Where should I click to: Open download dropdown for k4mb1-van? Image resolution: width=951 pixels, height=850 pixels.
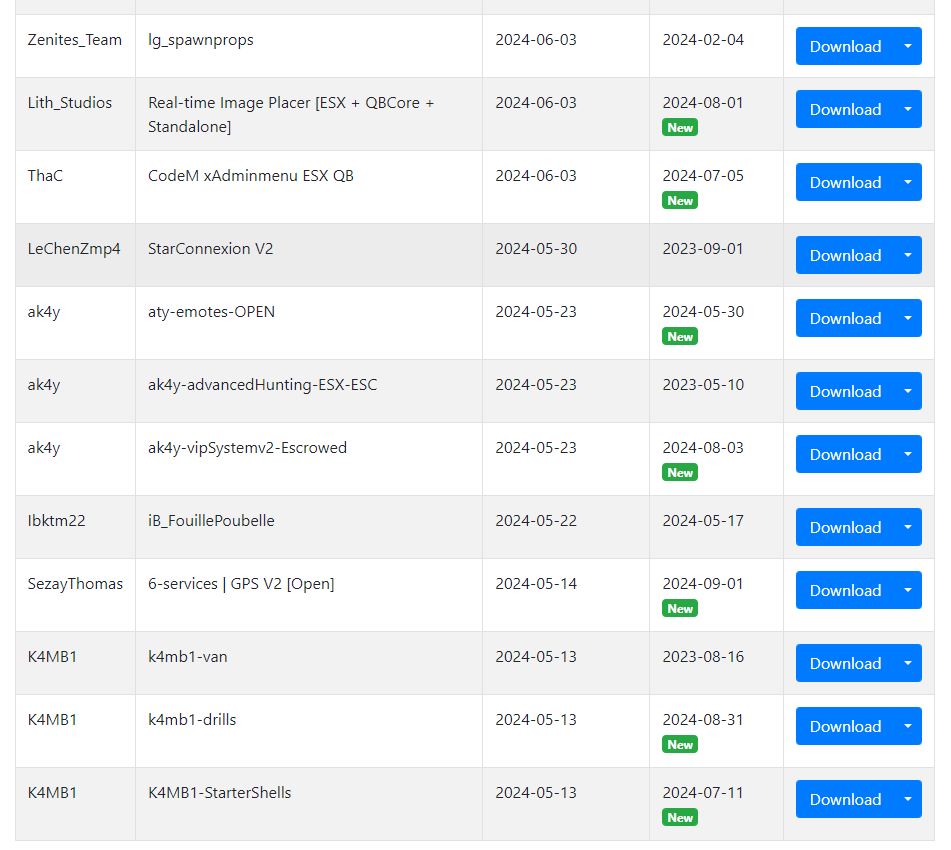point(908,663)
